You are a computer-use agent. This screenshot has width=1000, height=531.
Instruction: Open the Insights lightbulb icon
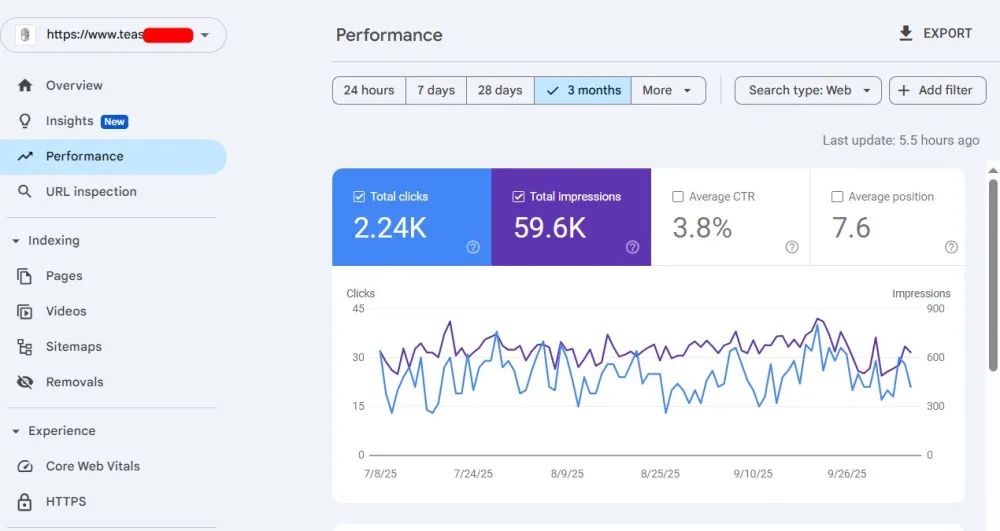pos(25,121)
